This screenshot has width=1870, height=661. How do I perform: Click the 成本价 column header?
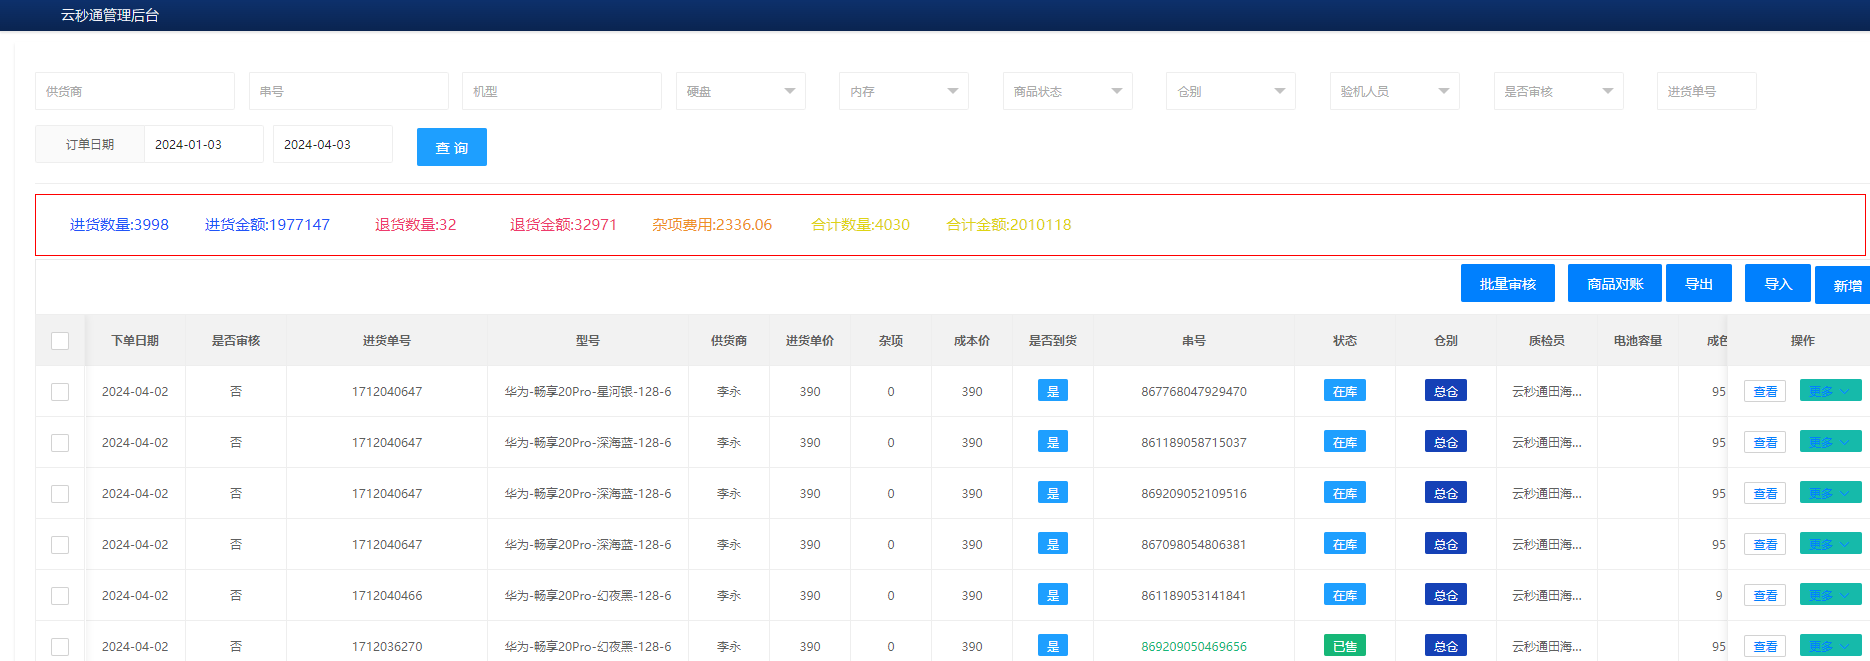click(x=972, y=341)
